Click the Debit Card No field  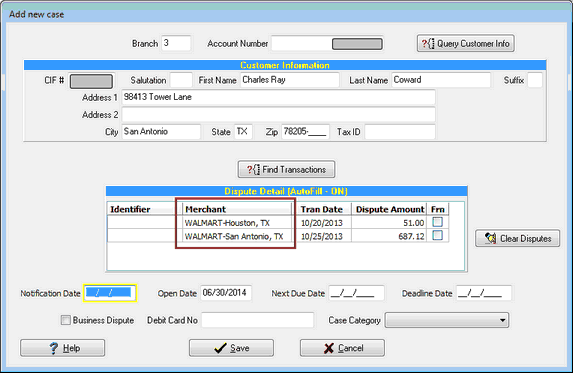click(x=258, y=320)
